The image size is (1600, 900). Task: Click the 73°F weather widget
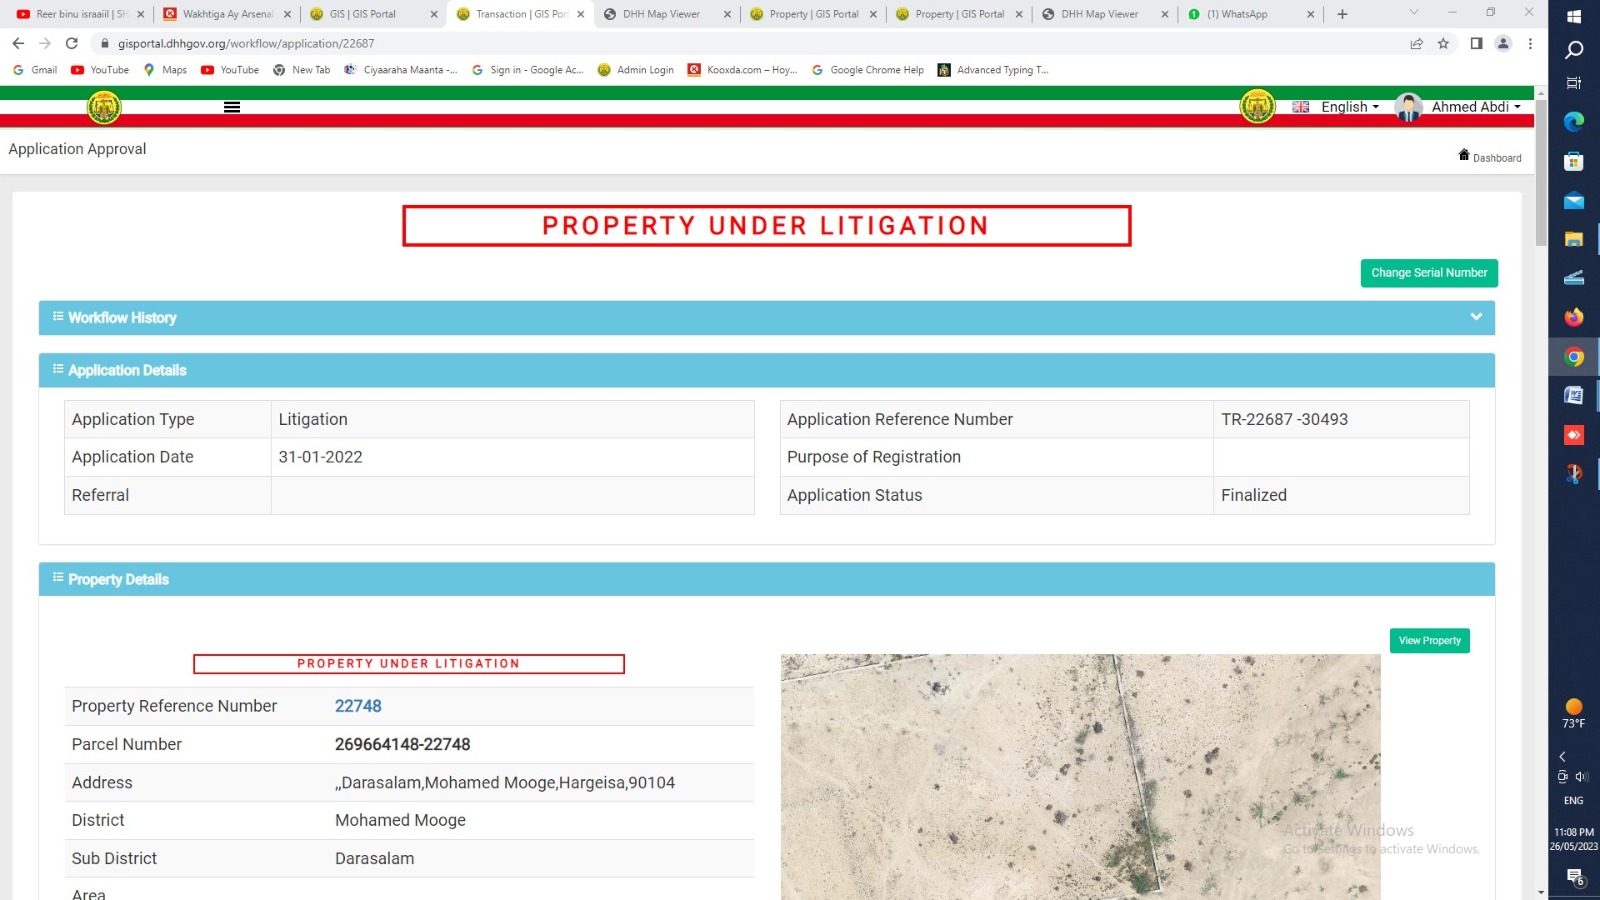(x=1574, y=714)
